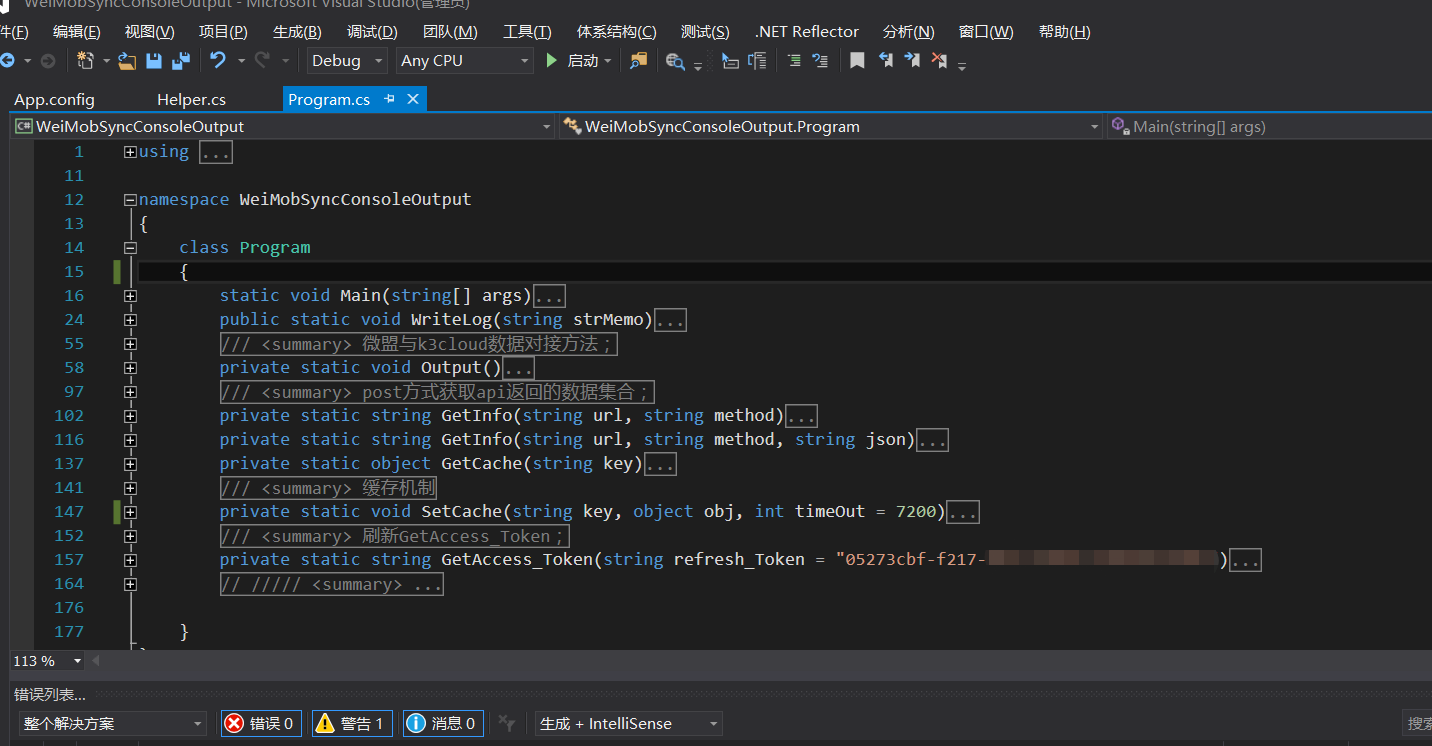
Task: Click the 错误列表 panel title
Action: 50,694
